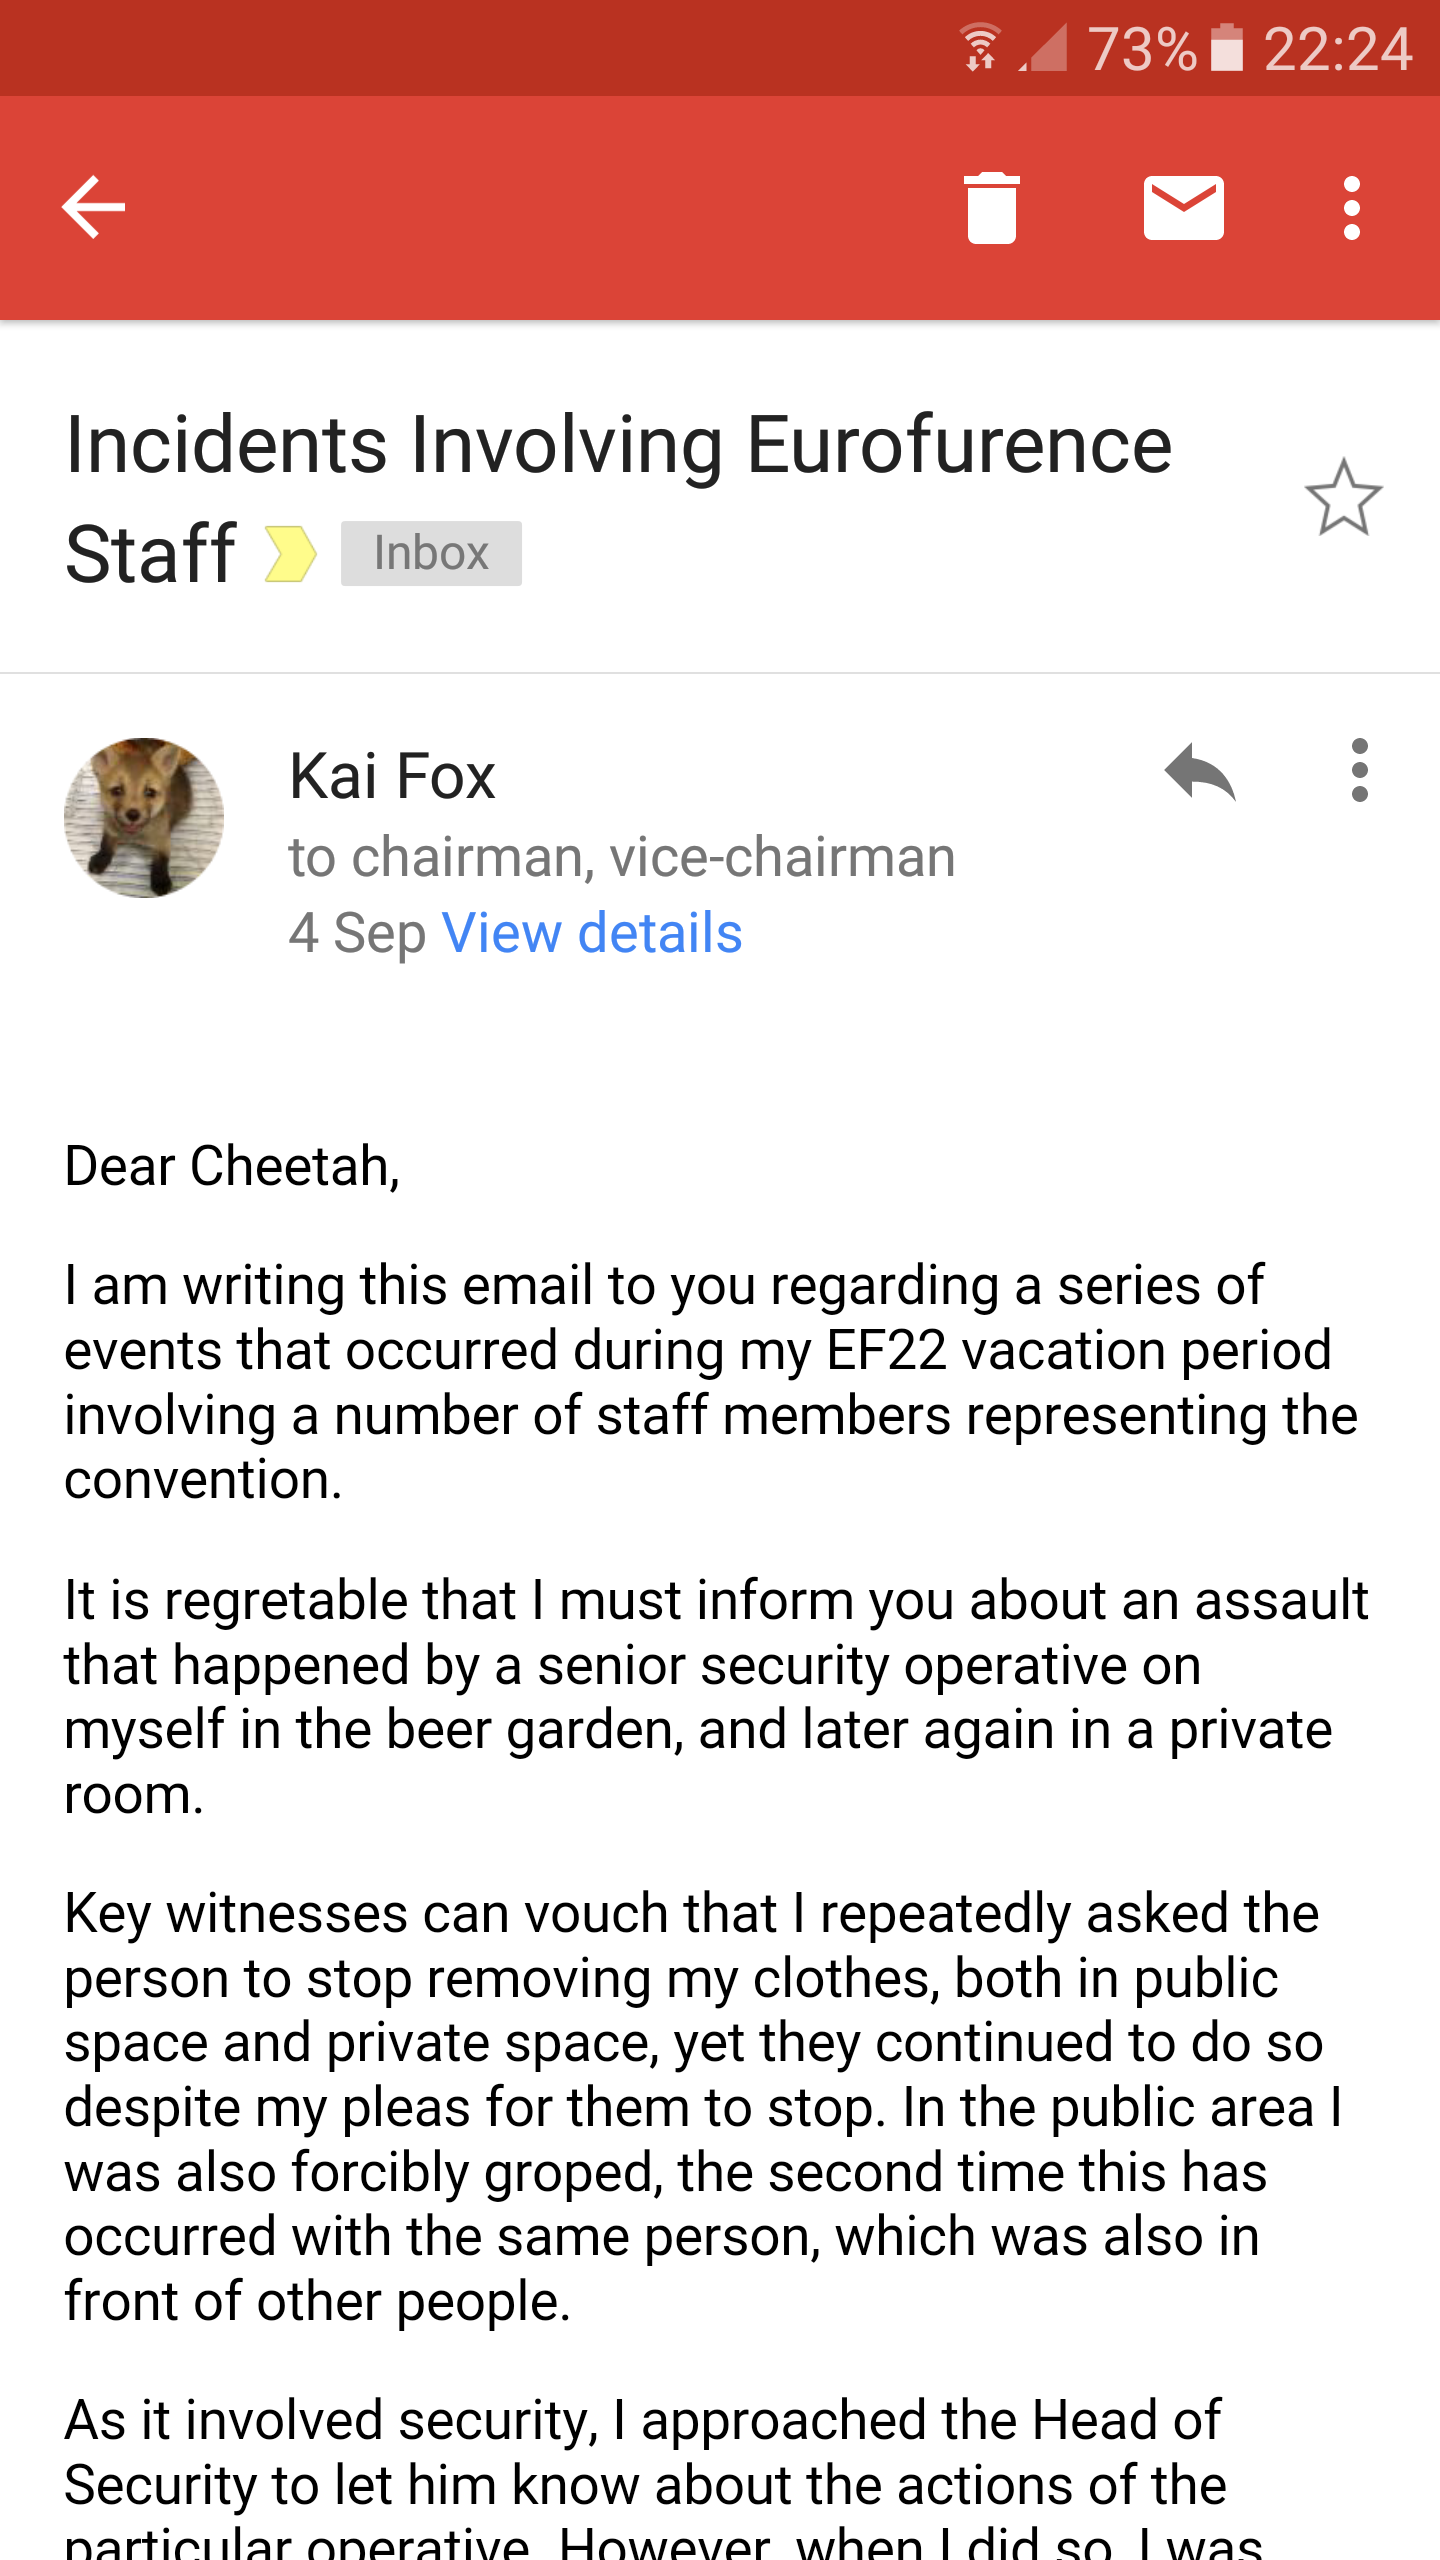1440x2560 pixels.
Task: Go back using the arrow icon
Action: click(x=94, y=208)
